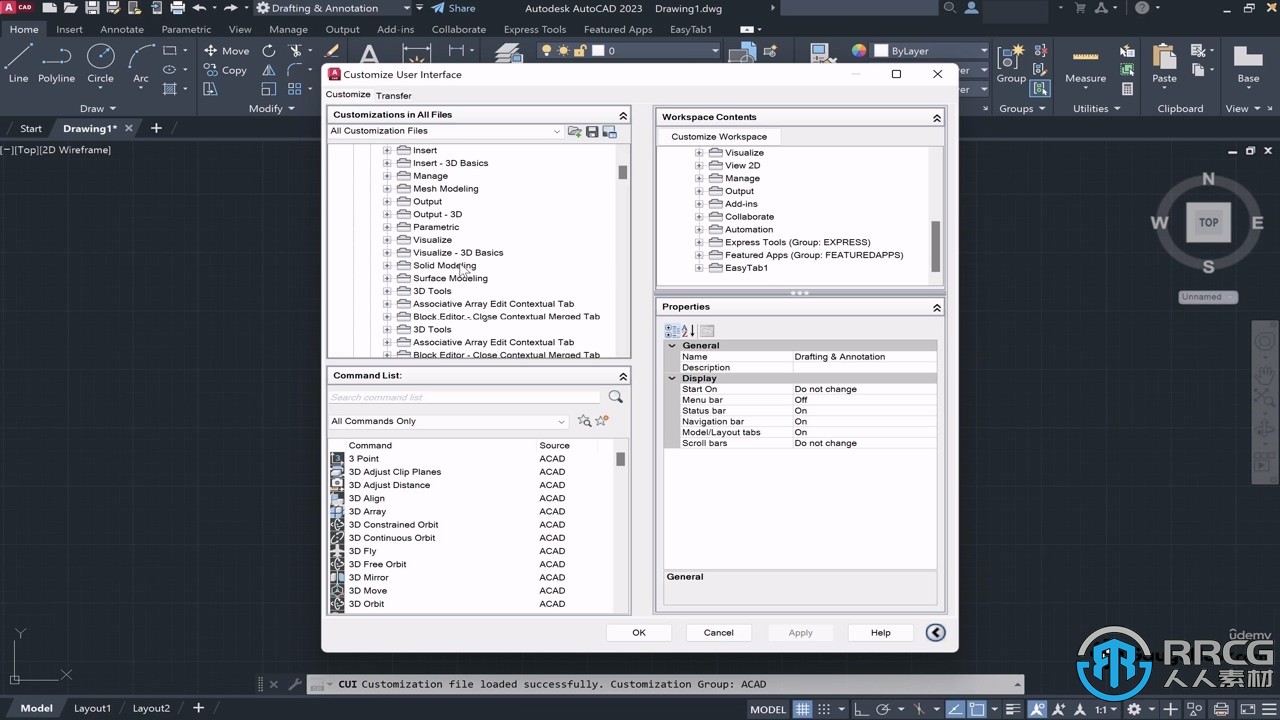The height and width of the screenshot is (720, 1280).
Task: Click the magnifier search icon in Command List
Action: (x=615, y=397)
